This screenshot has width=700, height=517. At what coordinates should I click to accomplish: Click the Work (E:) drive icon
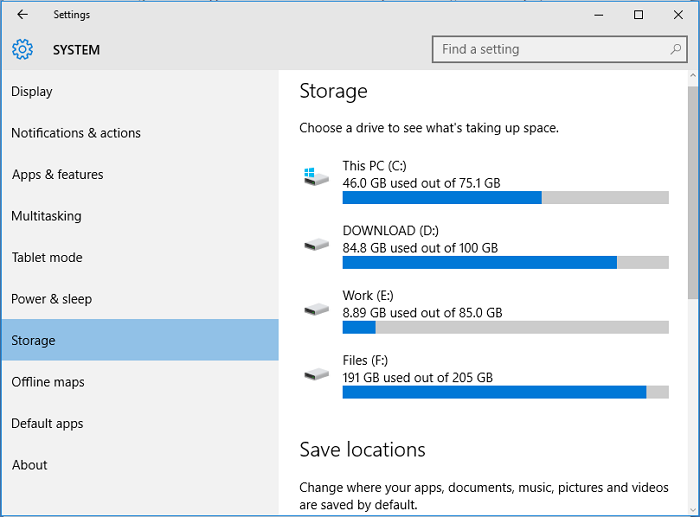click(x=317, y=309)
